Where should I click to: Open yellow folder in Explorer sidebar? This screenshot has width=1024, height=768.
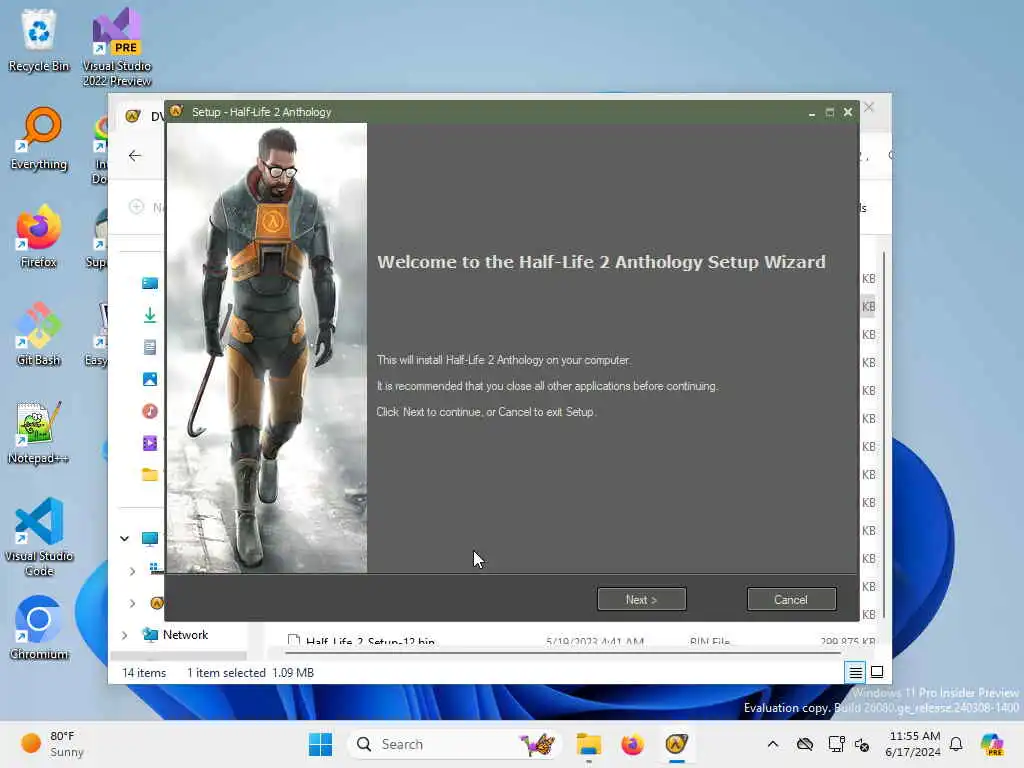pyautogui.click(x=150, y=475)
